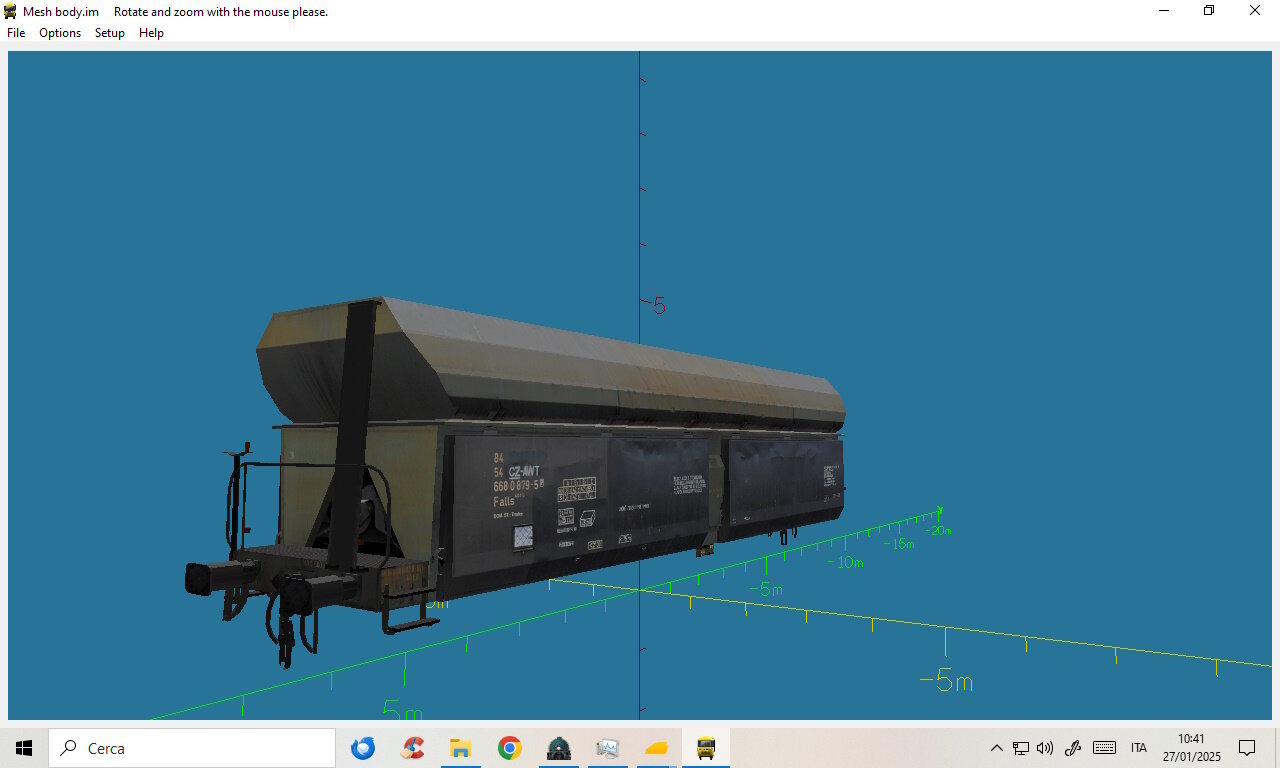Open the File menu
The height and width of the screenshot is (768, 1280).
pyautogui.click(x=16, y=33)
